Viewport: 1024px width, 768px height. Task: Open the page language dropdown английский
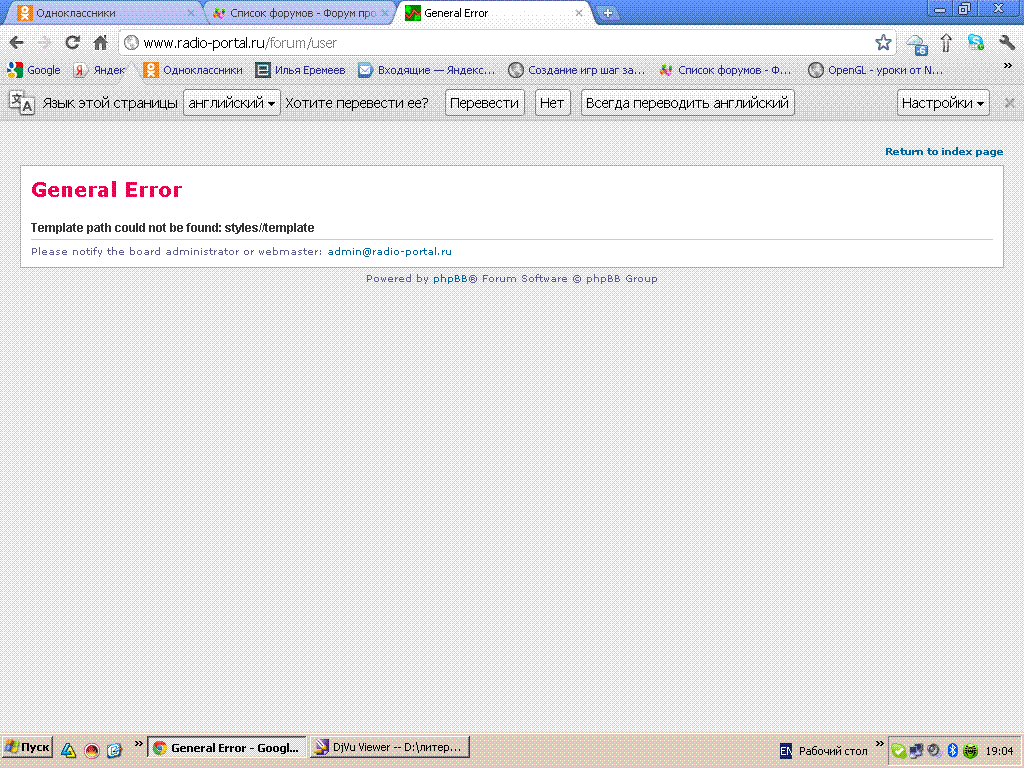(232, 103)
